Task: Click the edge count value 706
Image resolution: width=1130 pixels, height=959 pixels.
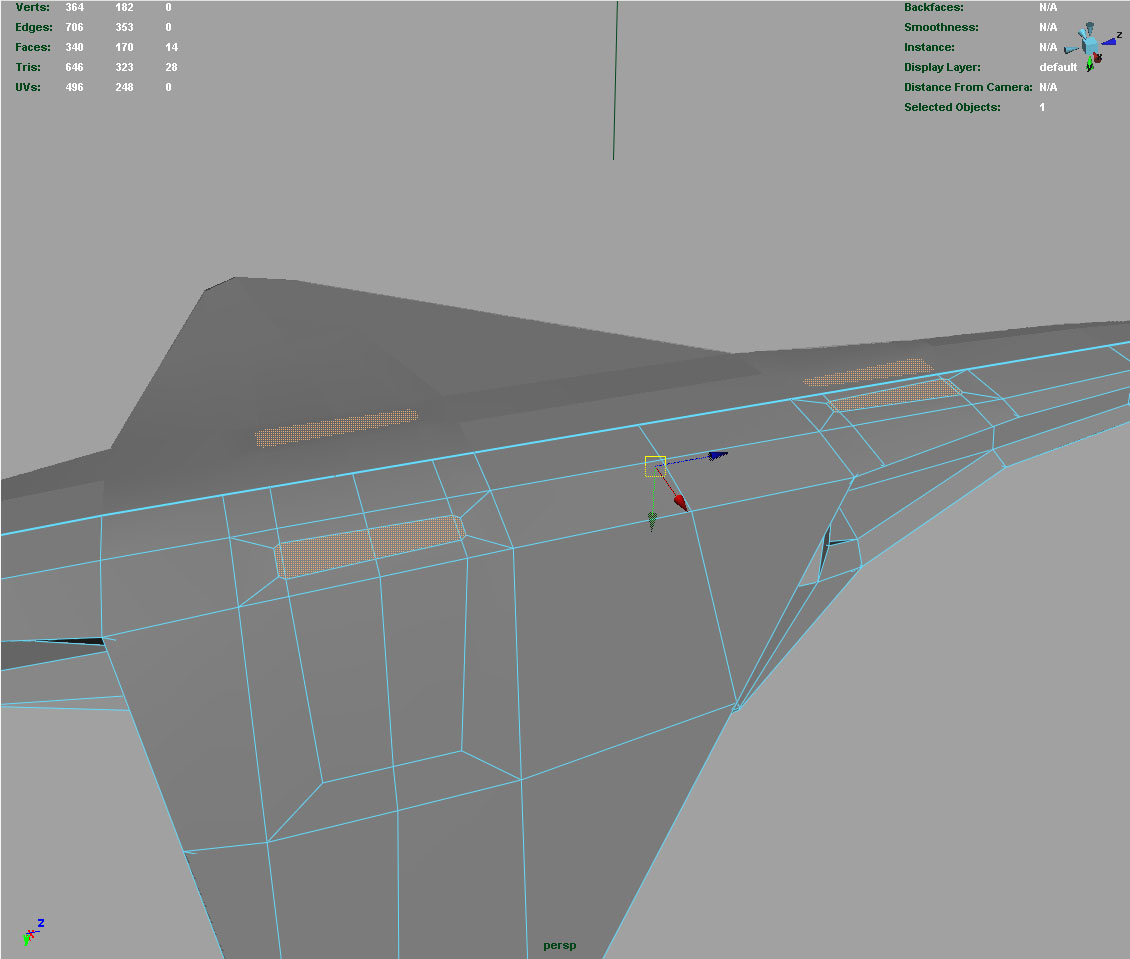Action: [x=75, y=27]
